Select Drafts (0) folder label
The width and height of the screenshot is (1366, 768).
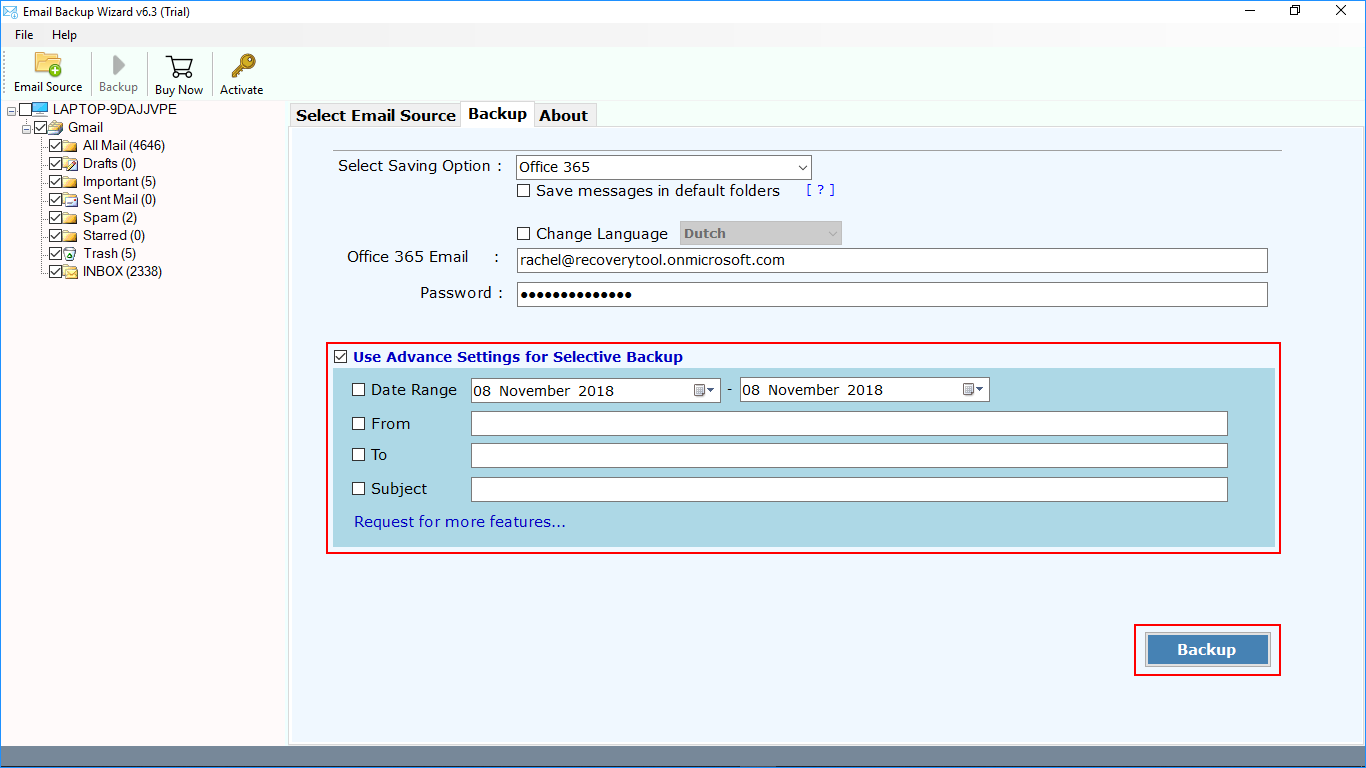pos(109,163)
